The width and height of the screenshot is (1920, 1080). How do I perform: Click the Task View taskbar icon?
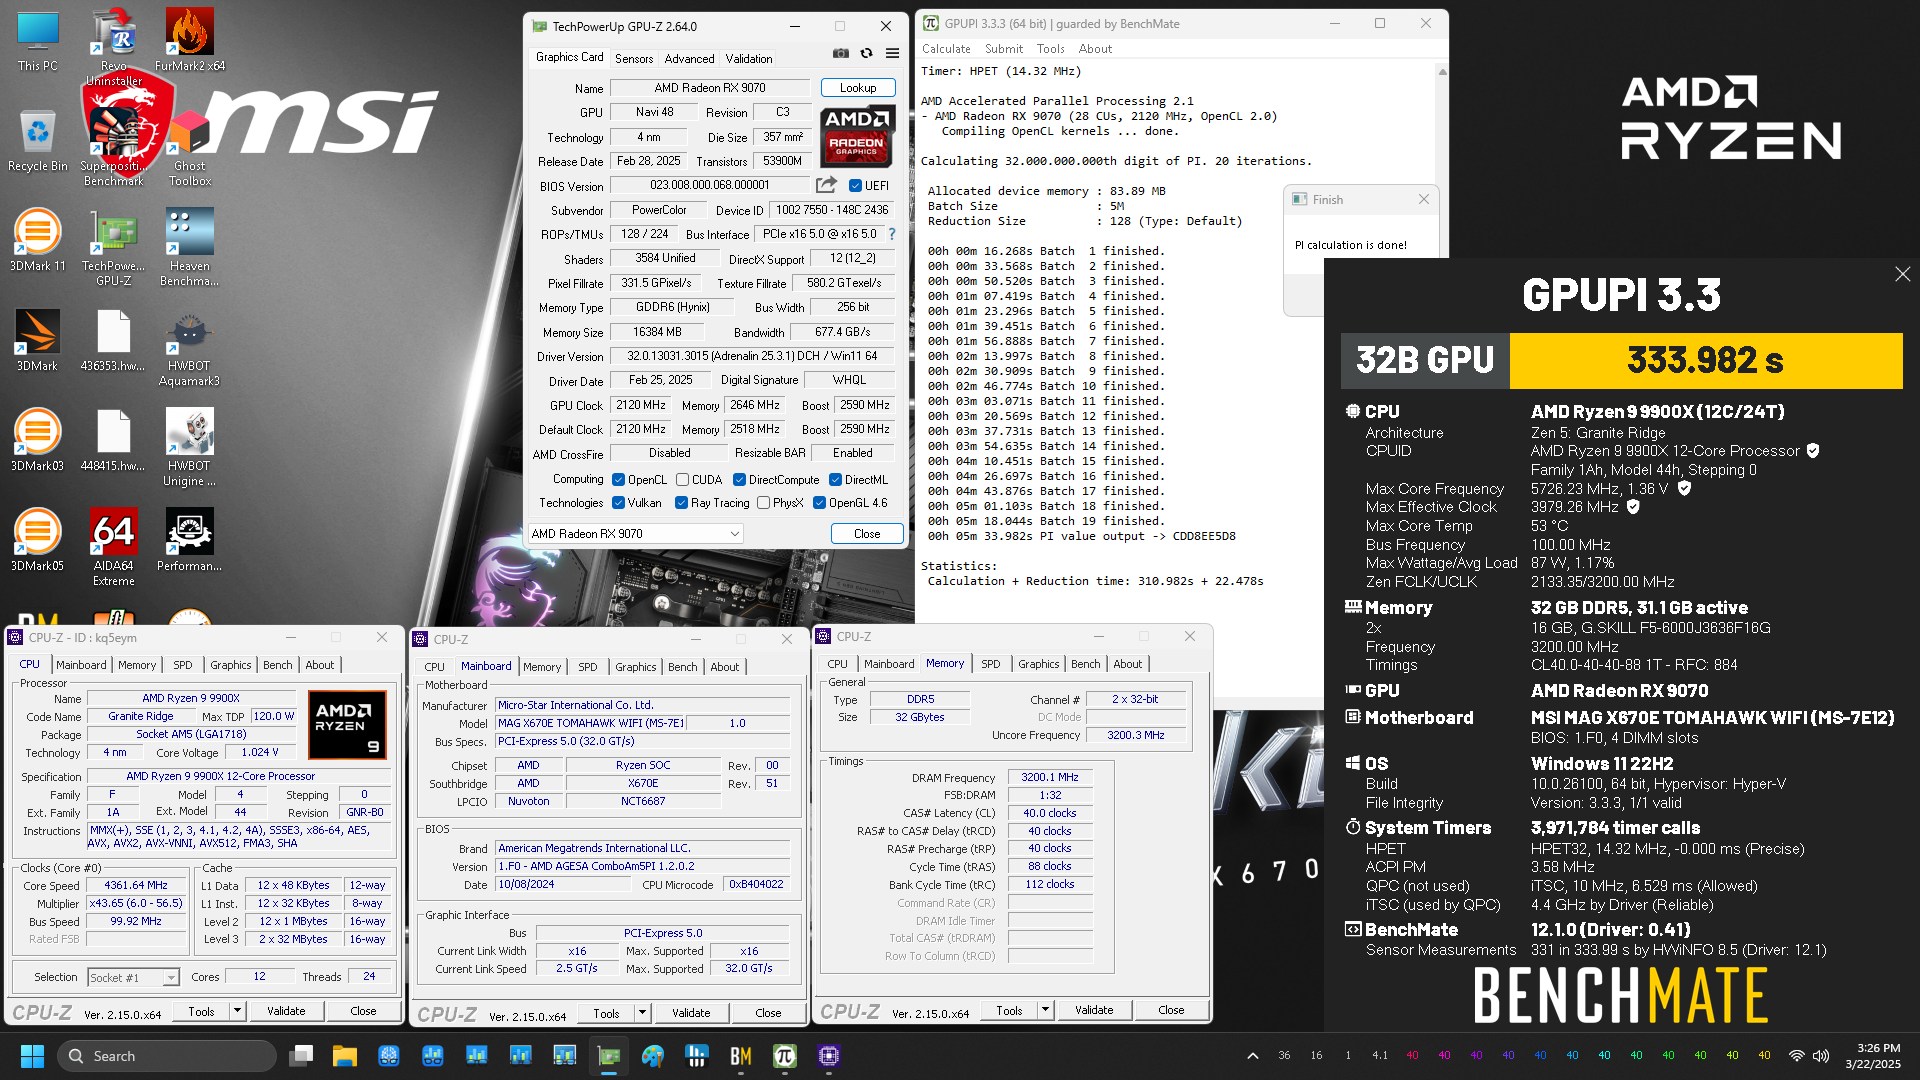(x=301, y=1056)
